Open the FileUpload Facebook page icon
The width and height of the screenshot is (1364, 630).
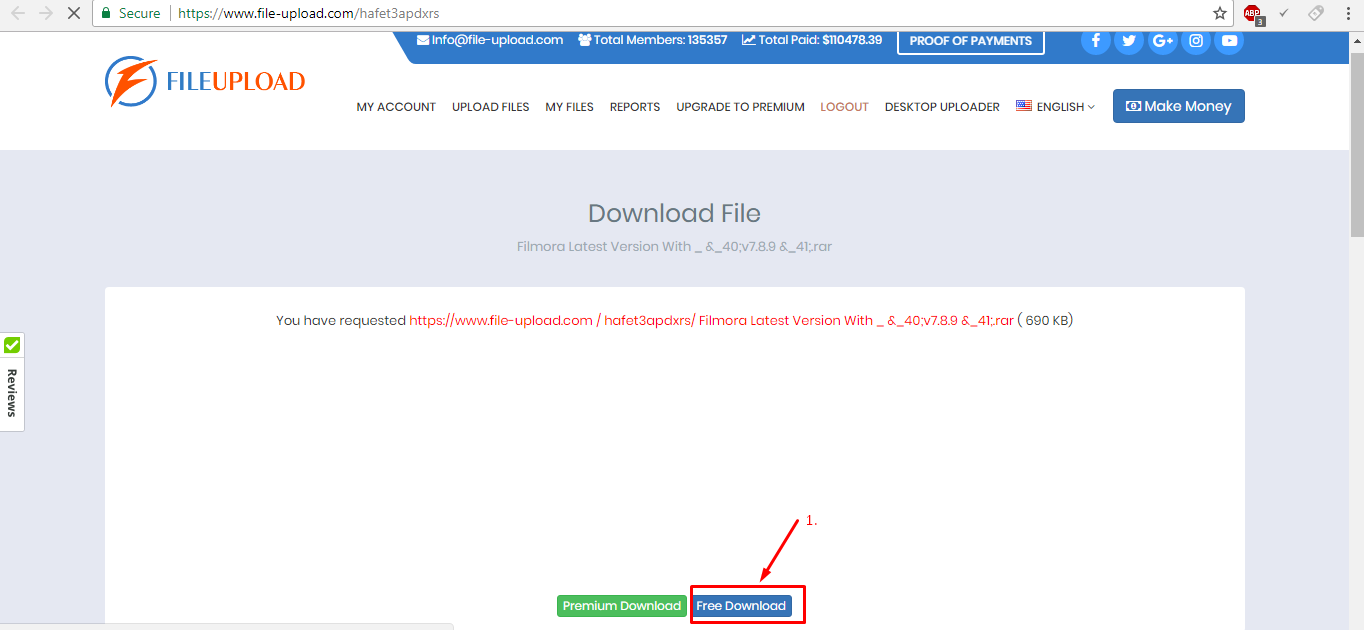pos(1096,41)
